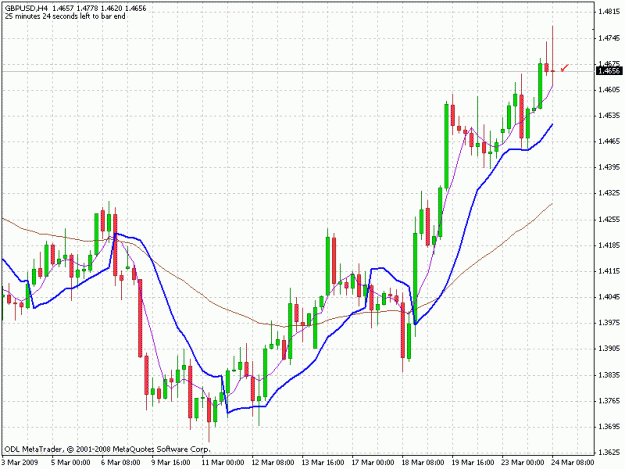Screen dimensions: 625x469
Task: Click the 13 Mar 16:00 time axis label
Action: (x=323, y=462)
